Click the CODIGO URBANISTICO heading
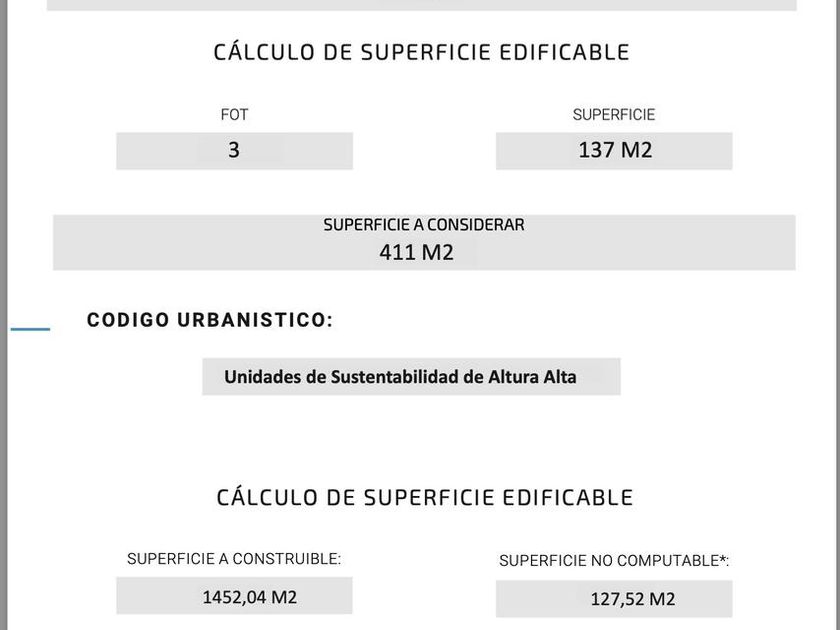The height and width of the screenshot is (630, 840). pyautogui.click(x=209, y=320)
